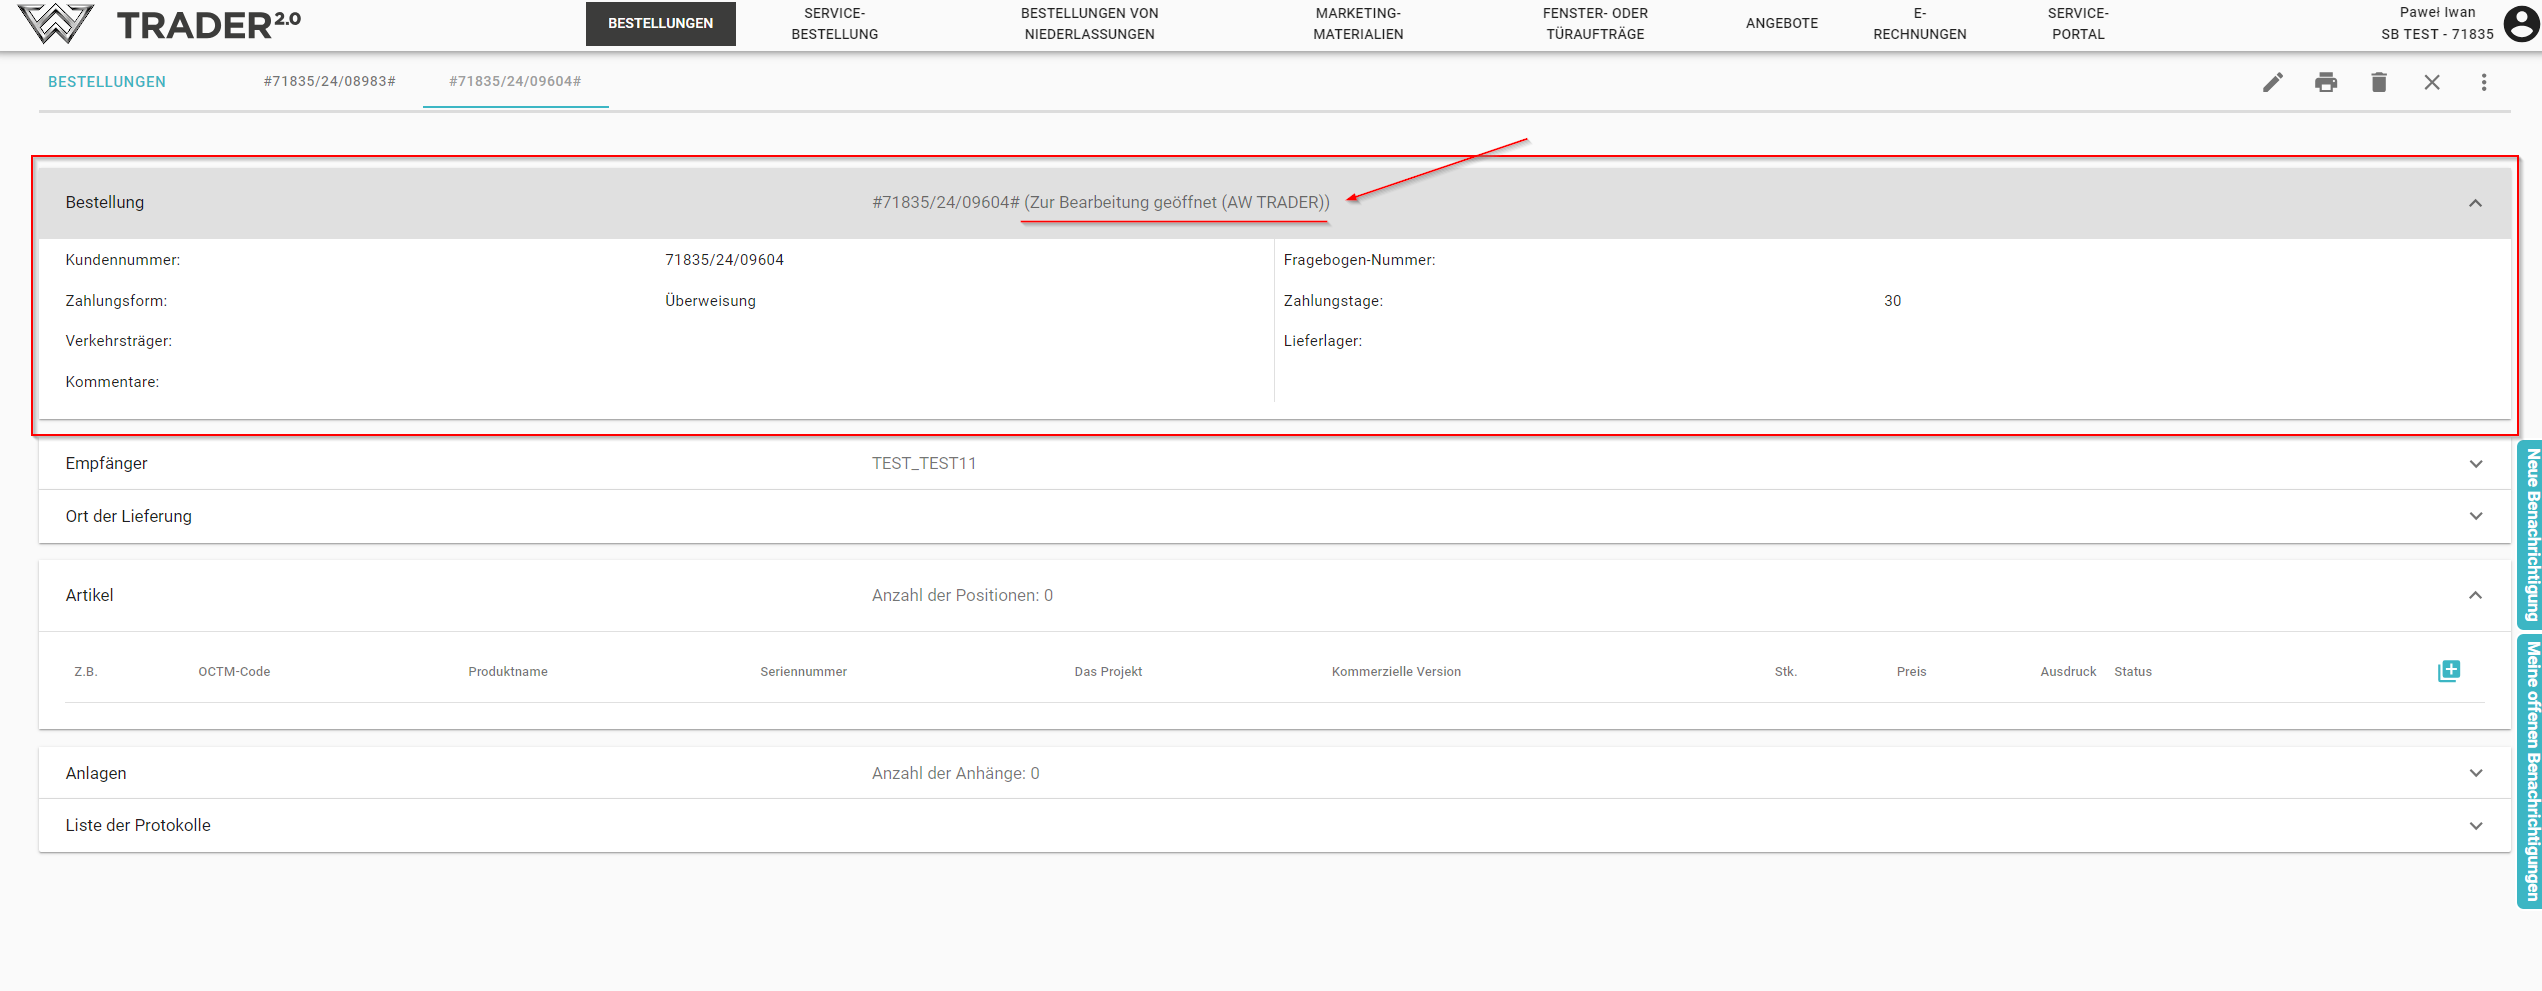Image resolution: width=2542 pixels, height=991 pixels.
Task: Go to Marketing-Materialien menu
Action: coord(1357,23)
